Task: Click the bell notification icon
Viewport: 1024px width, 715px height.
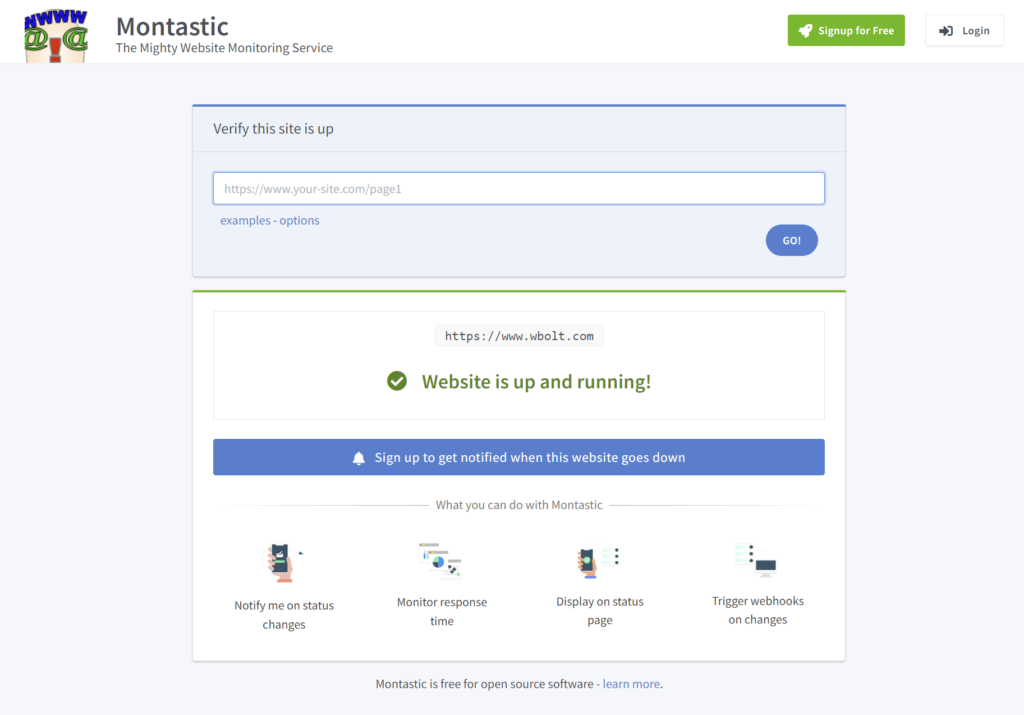Action: pos(359,458)
